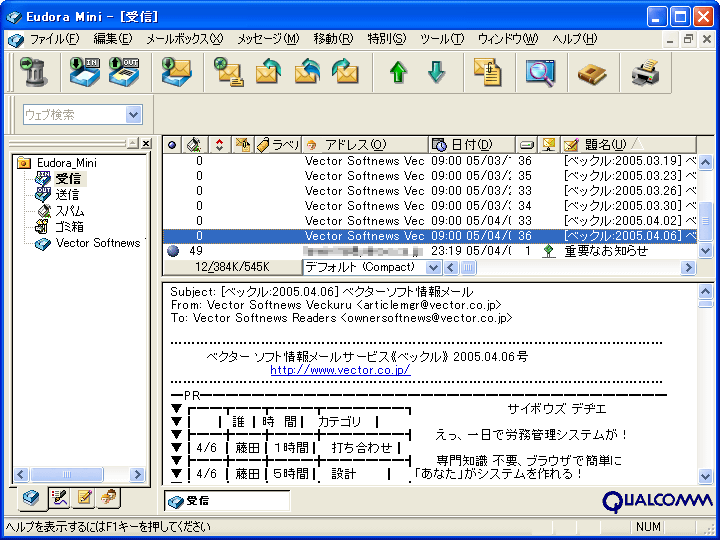Sort by 題名(U) column header

point(629,145)
